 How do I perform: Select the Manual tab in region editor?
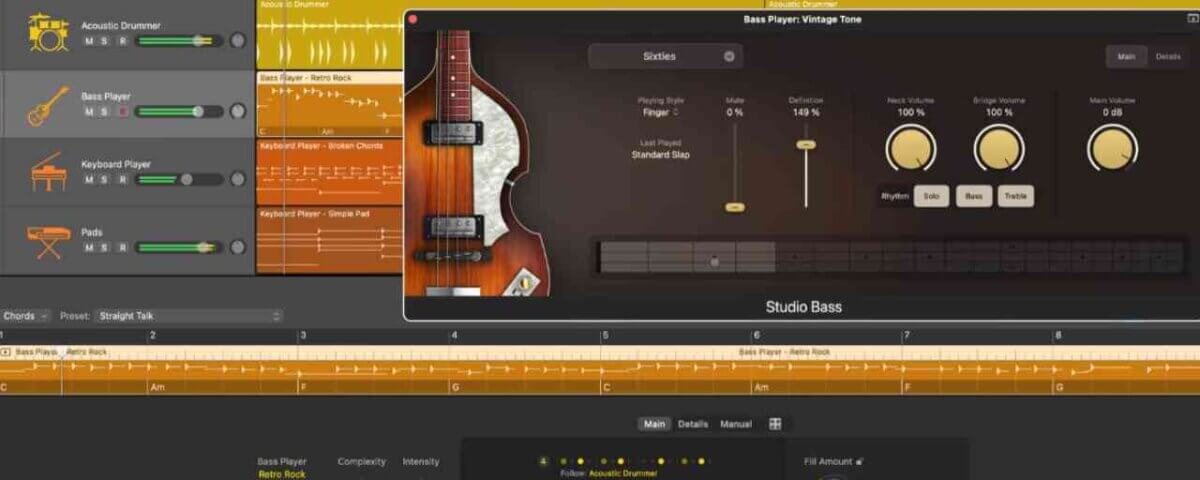point(736,424)
